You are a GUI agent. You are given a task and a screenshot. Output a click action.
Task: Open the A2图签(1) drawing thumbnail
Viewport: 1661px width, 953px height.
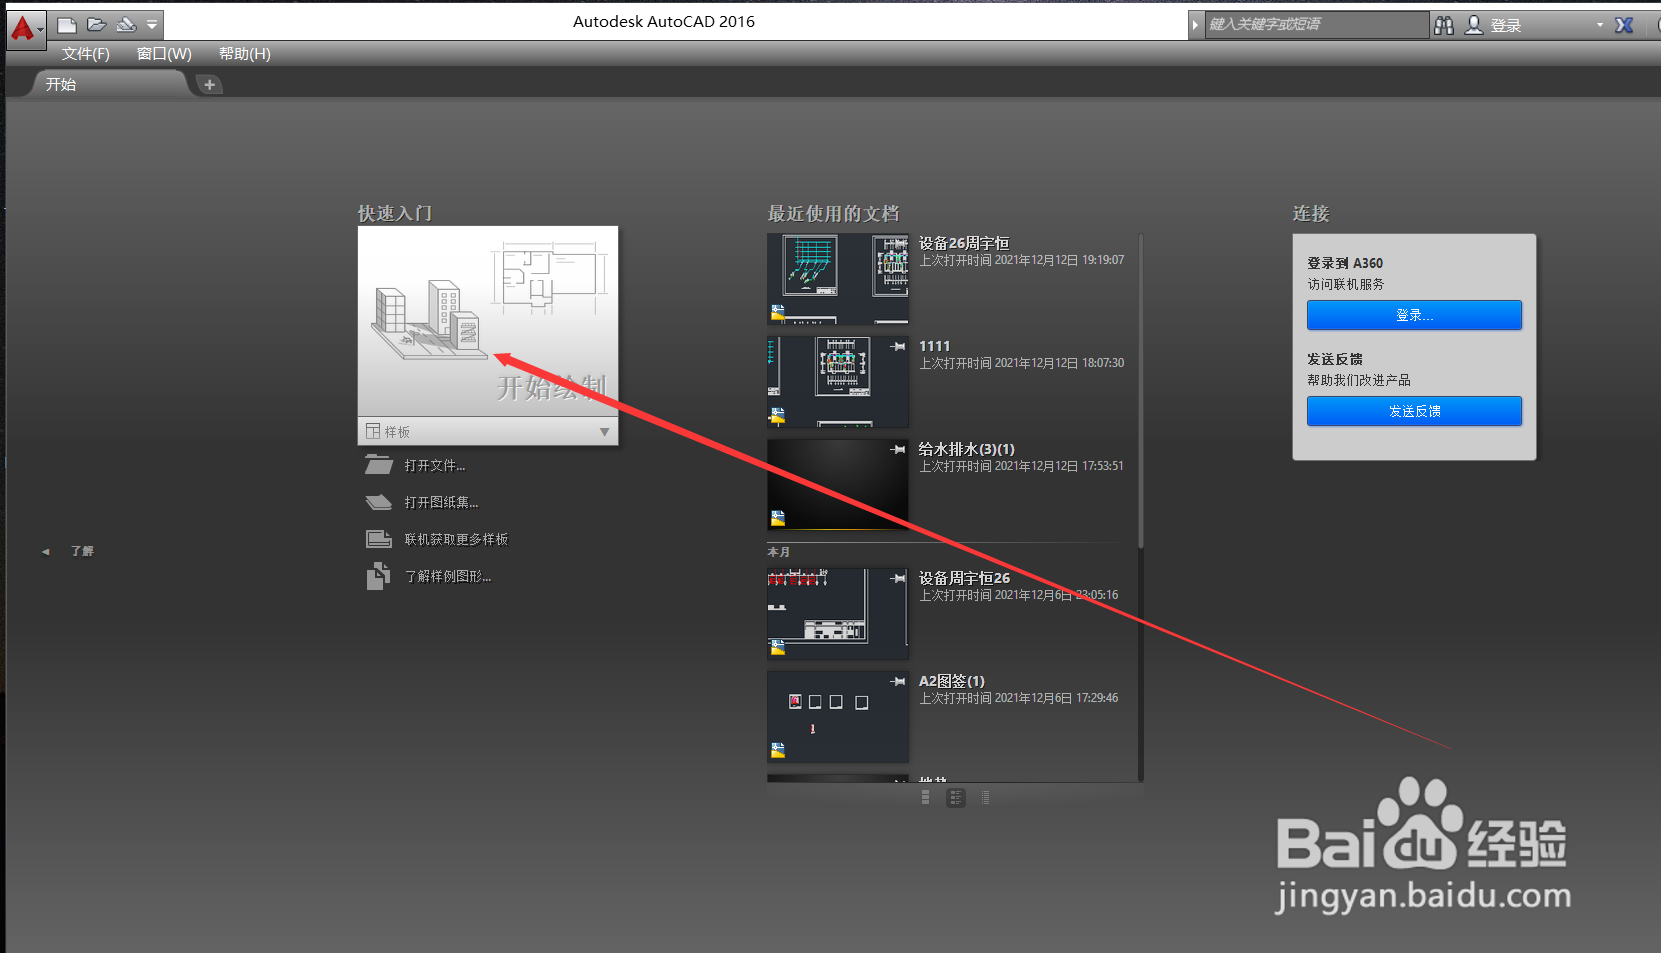(838, 717)
